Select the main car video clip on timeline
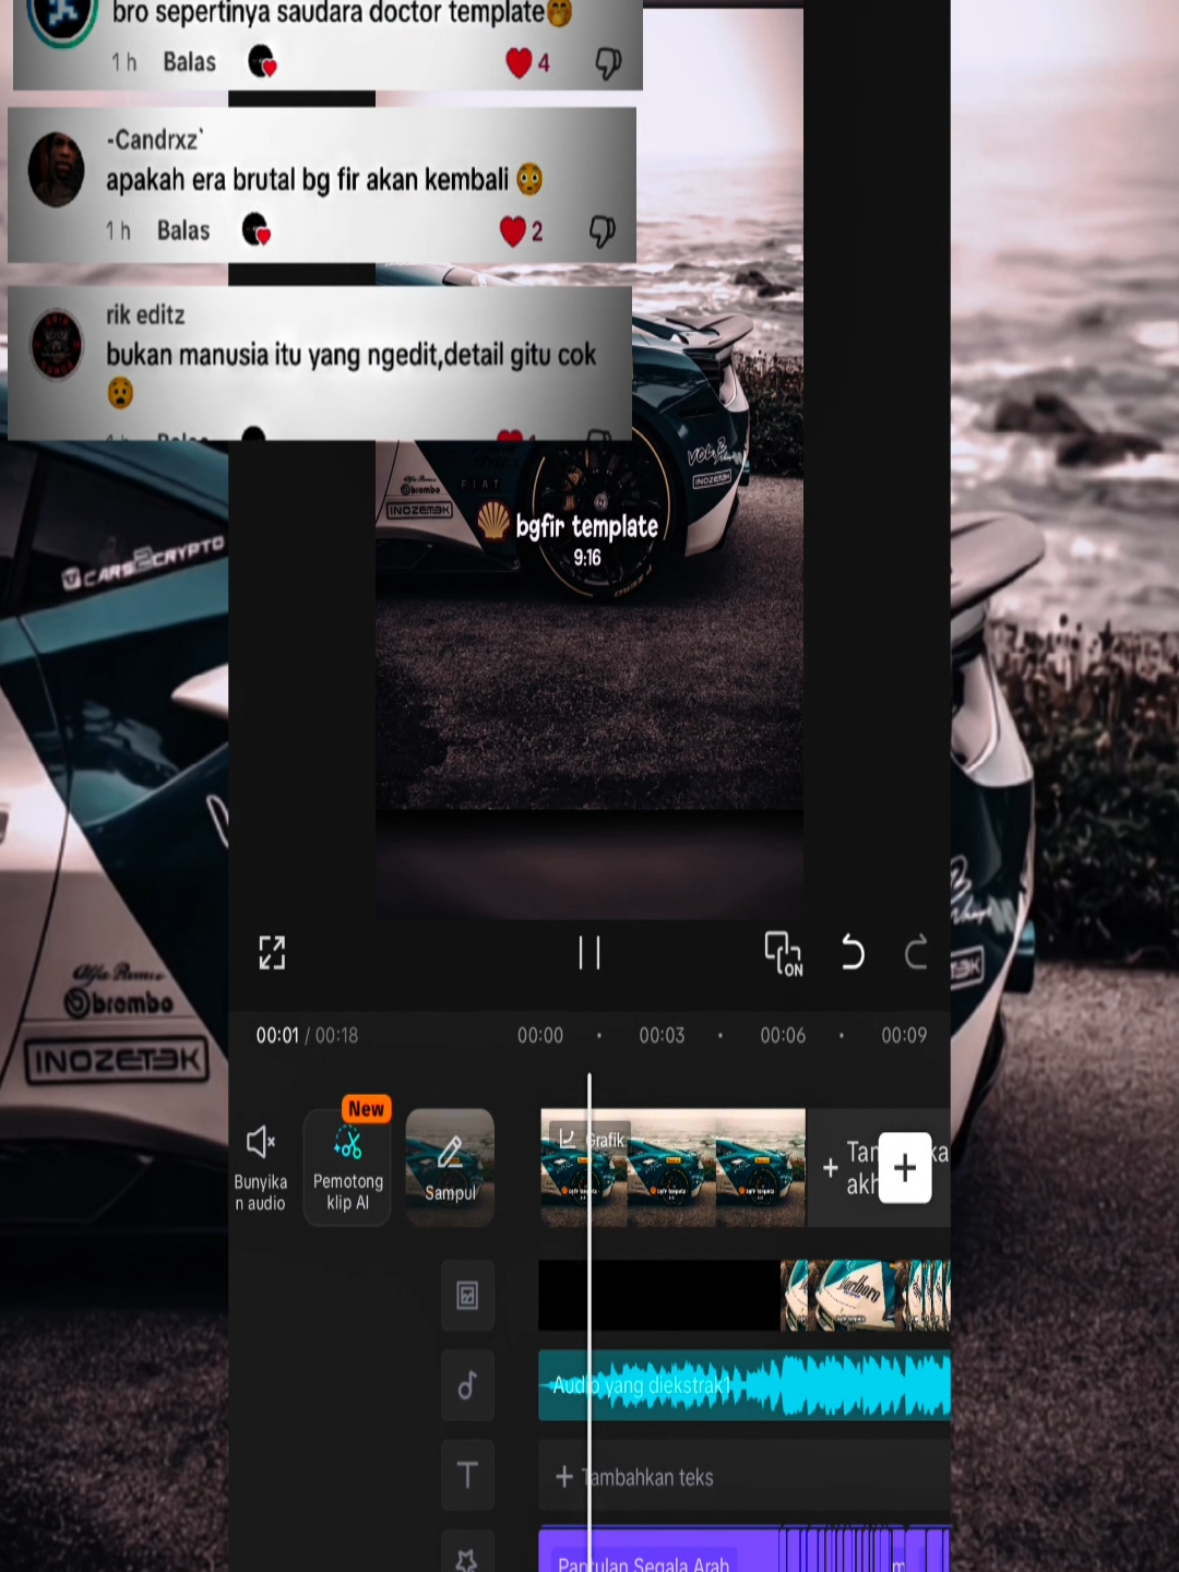This screenshot has width=1179, height=1572. point(672,1167)
